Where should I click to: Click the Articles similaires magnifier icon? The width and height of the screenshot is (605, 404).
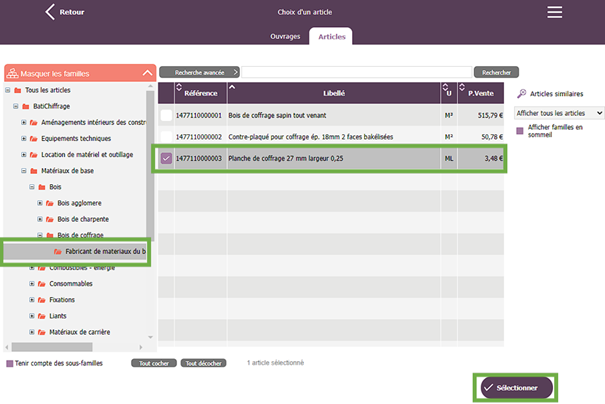coord(521,93)
